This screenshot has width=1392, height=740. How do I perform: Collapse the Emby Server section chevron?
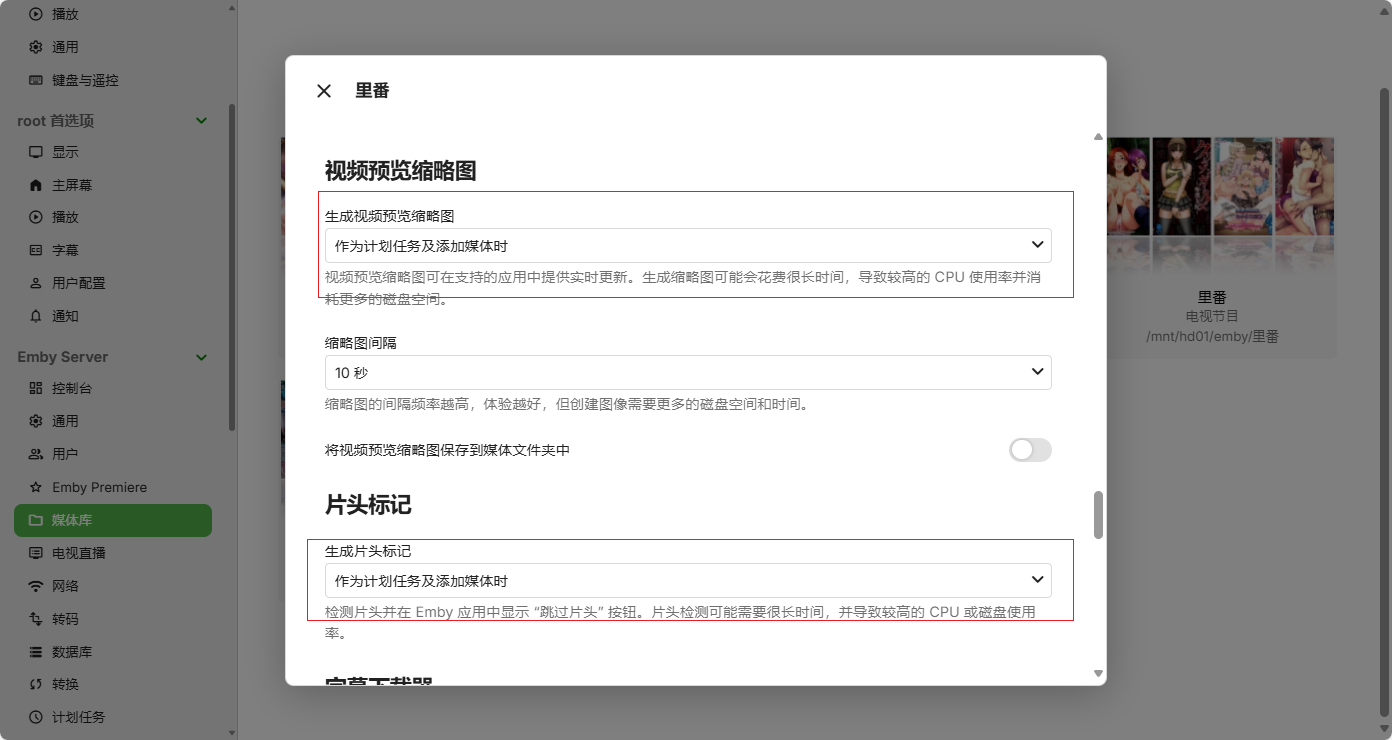point(201,357)
